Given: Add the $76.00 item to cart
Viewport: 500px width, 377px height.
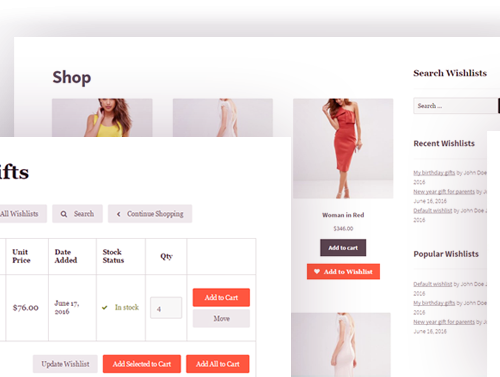Looking at the screenshot, I should (221, 297).
